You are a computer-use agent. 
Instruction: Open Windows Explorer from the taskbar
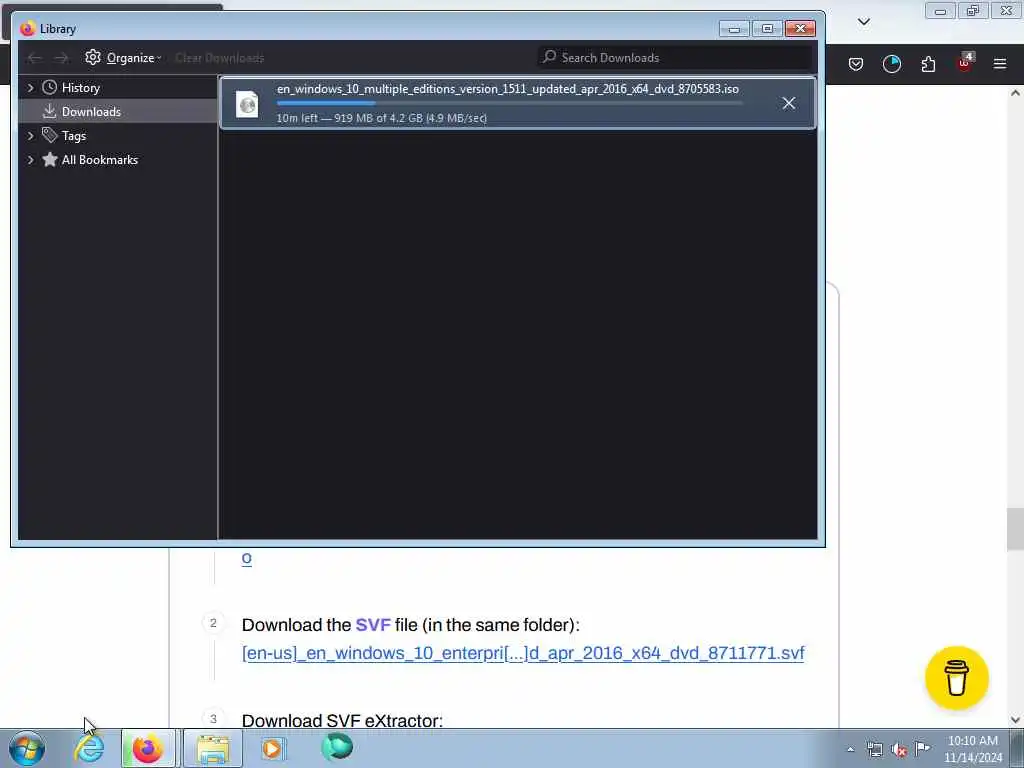click(213, 748)
